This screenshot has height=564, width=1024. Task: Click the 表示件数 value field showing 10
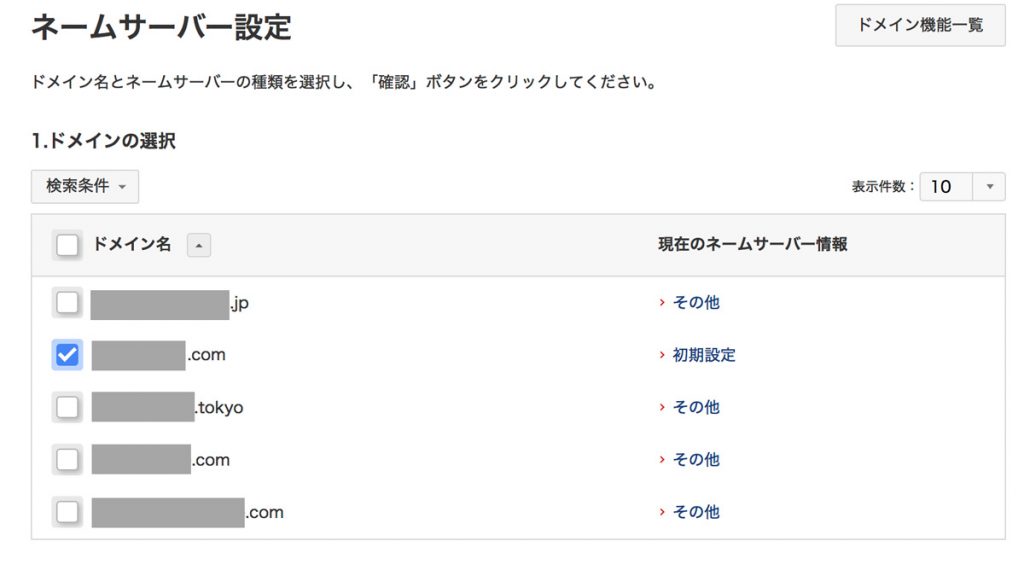click(946, 186)
